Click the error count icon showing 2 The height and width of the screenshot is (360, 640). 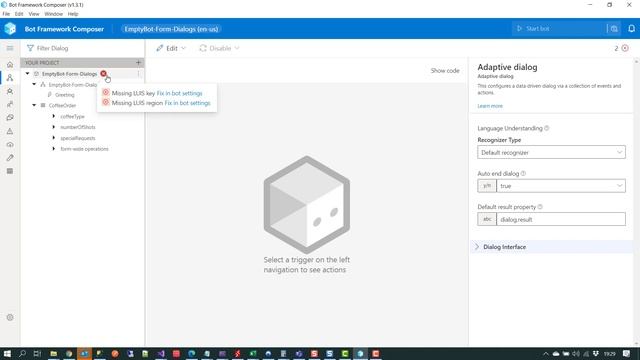625,48
